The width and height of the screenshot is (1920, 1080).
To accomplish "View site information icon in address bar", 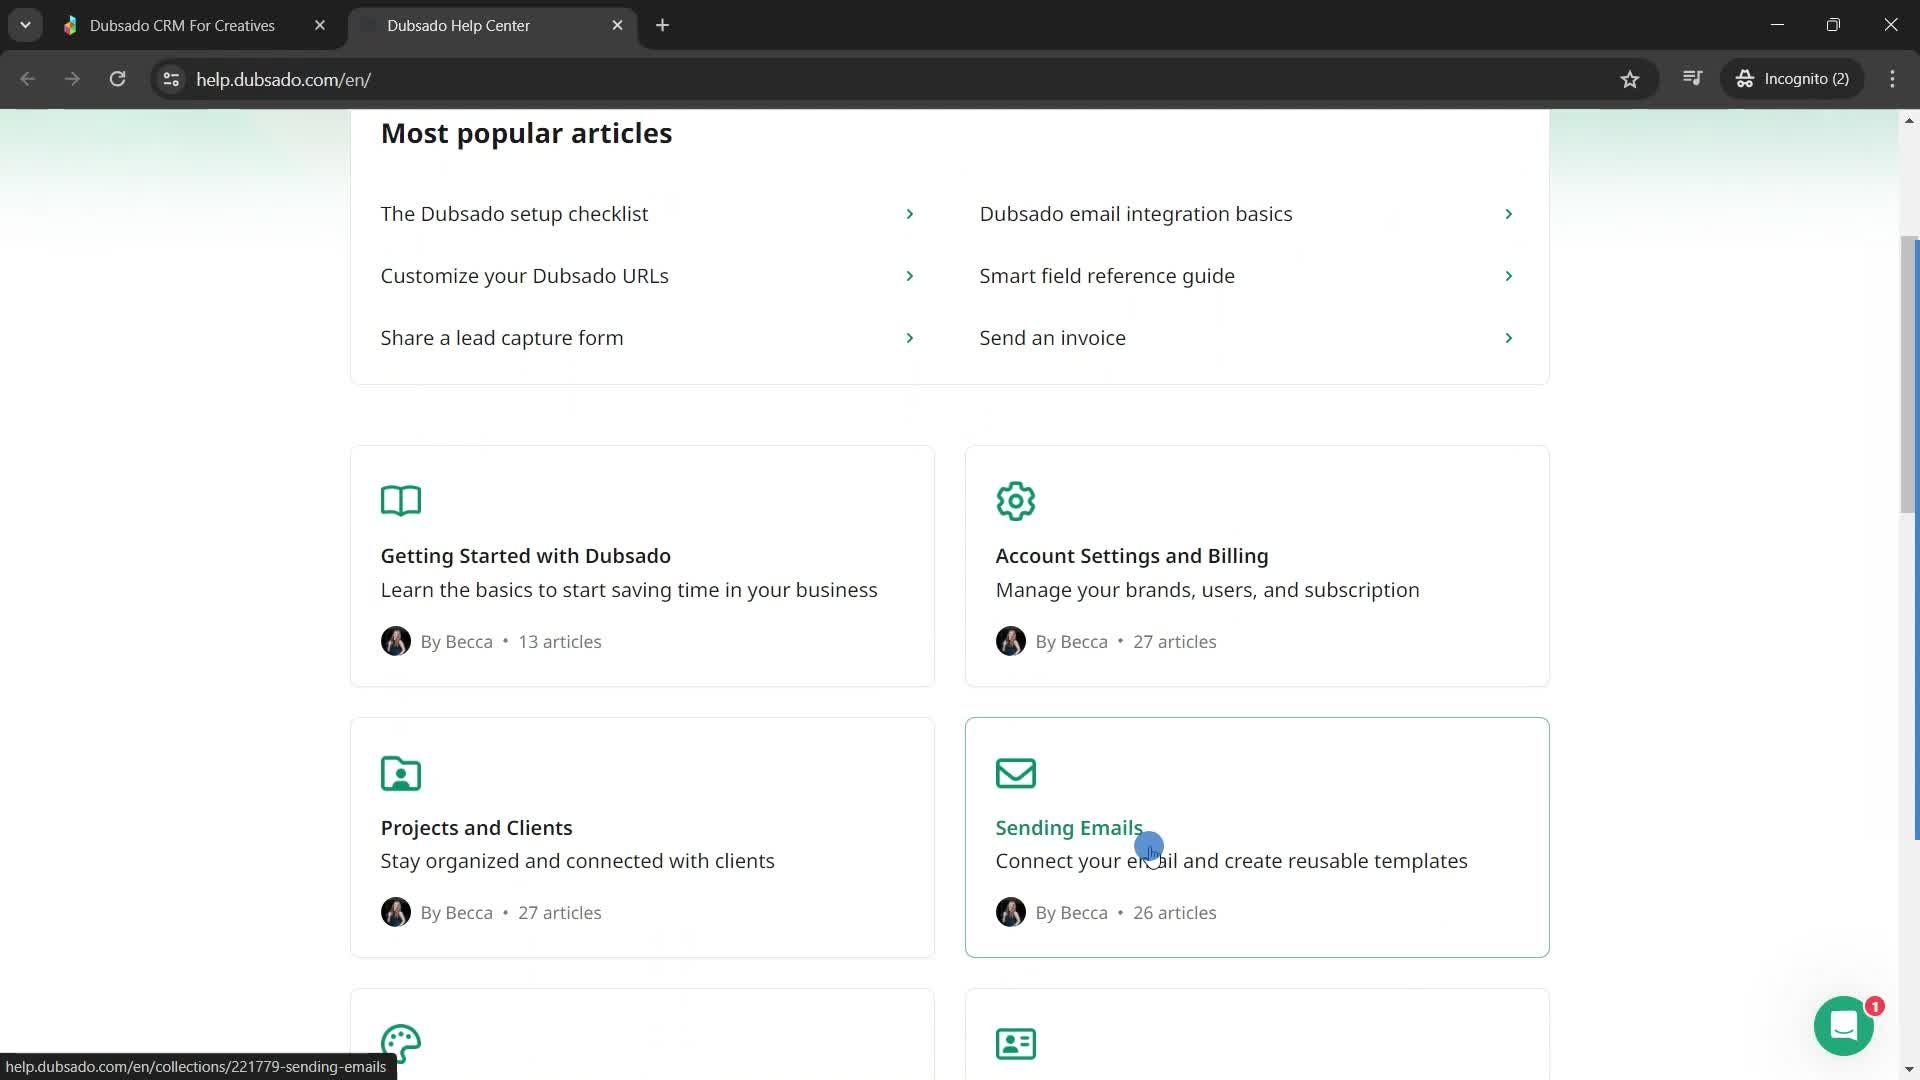I will click(x=171, y=79).
